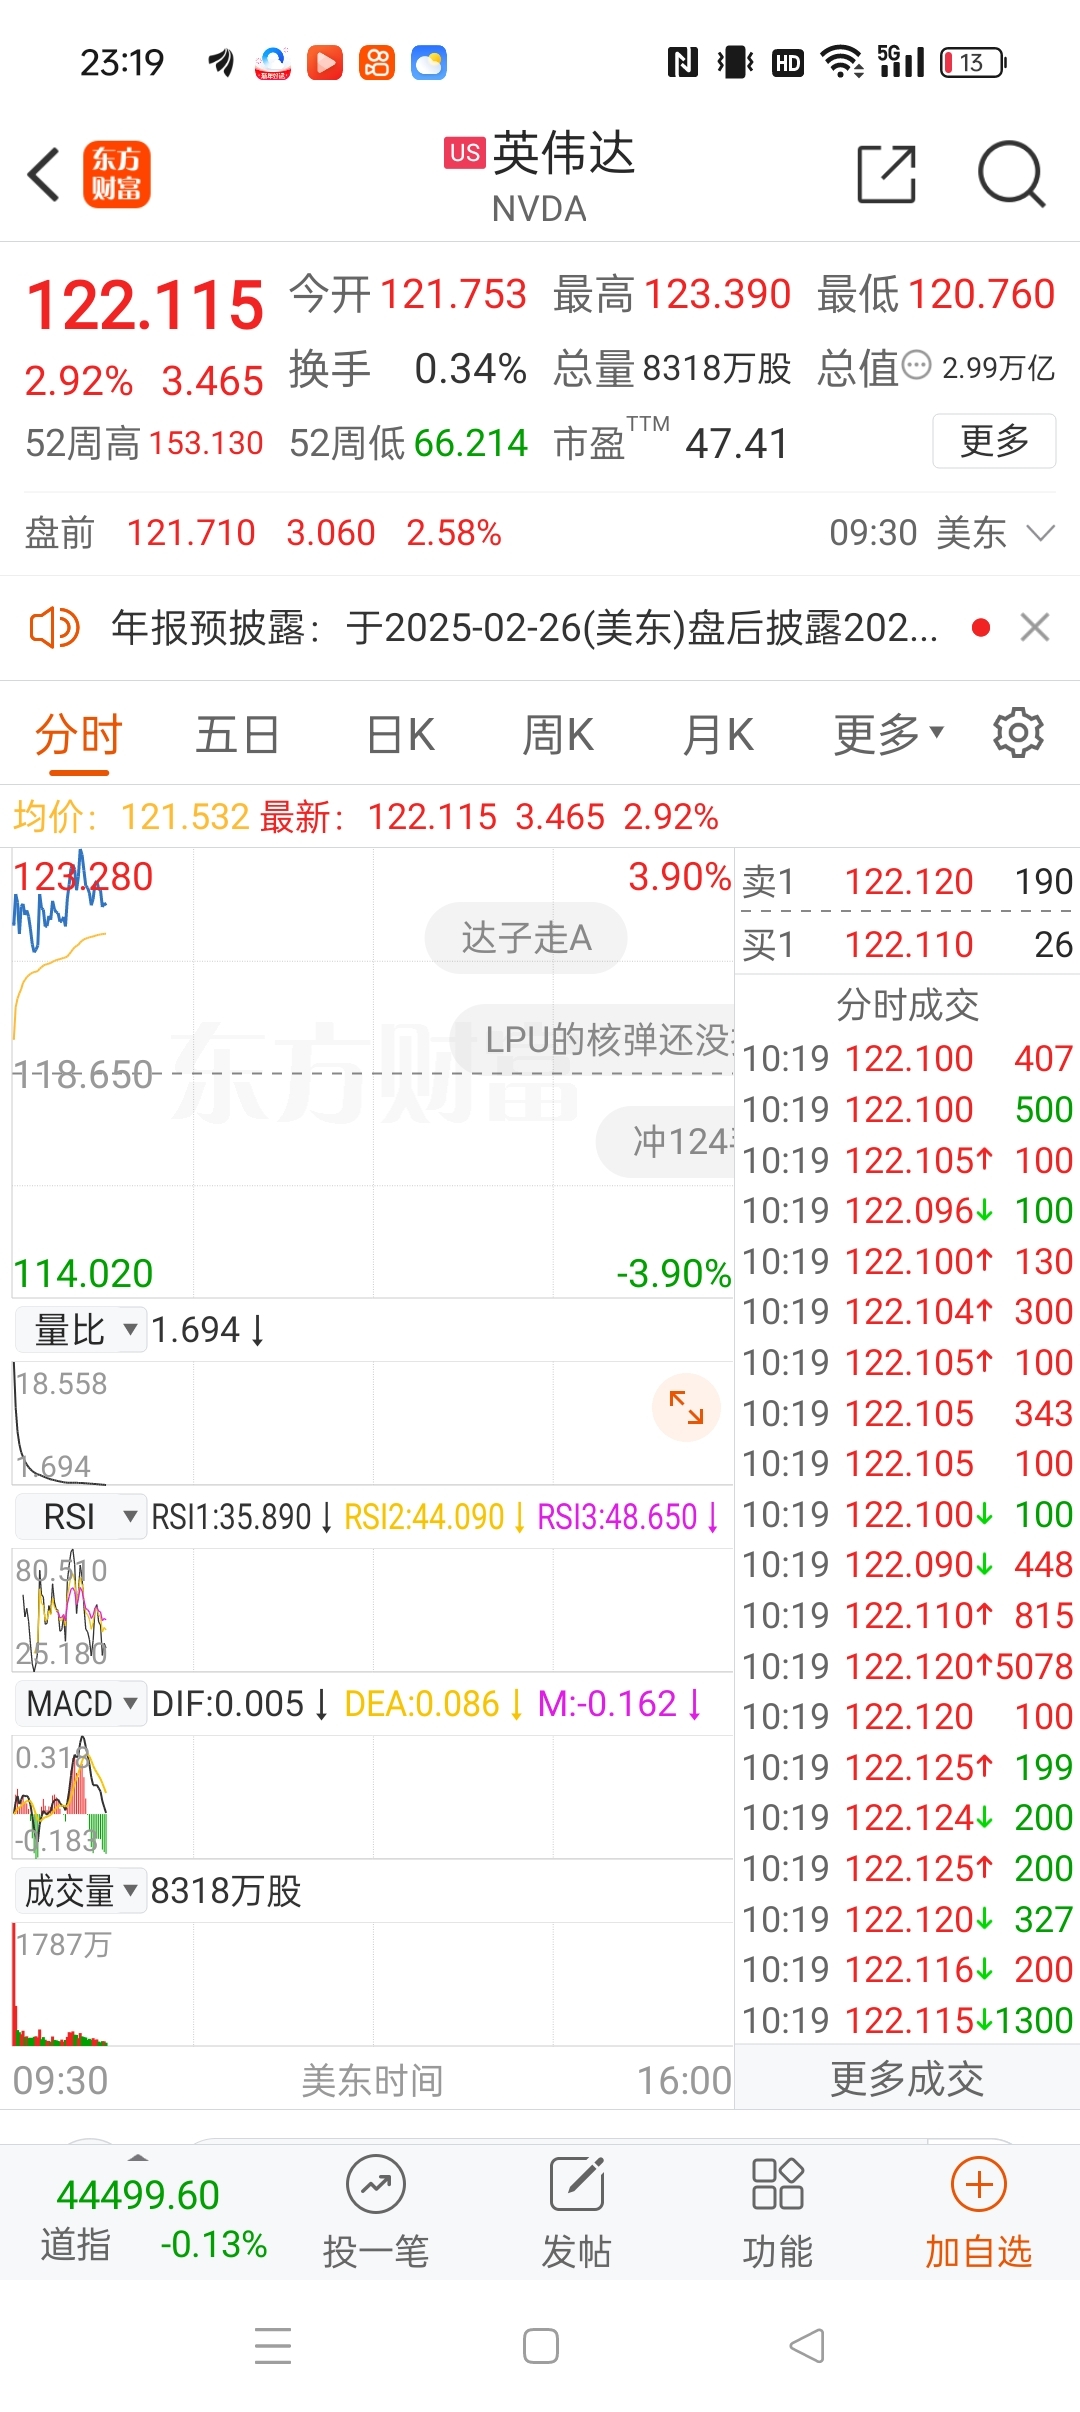Open 更多成交 trade list
The width and height of the screenshot is (1080, 2412).
click(907, 2079)
